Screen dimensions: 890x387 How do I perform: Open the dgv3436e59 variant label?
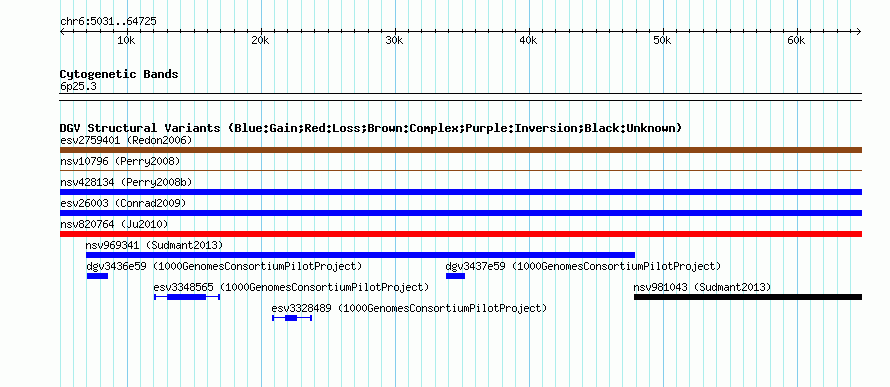click(x=224, y=266)
